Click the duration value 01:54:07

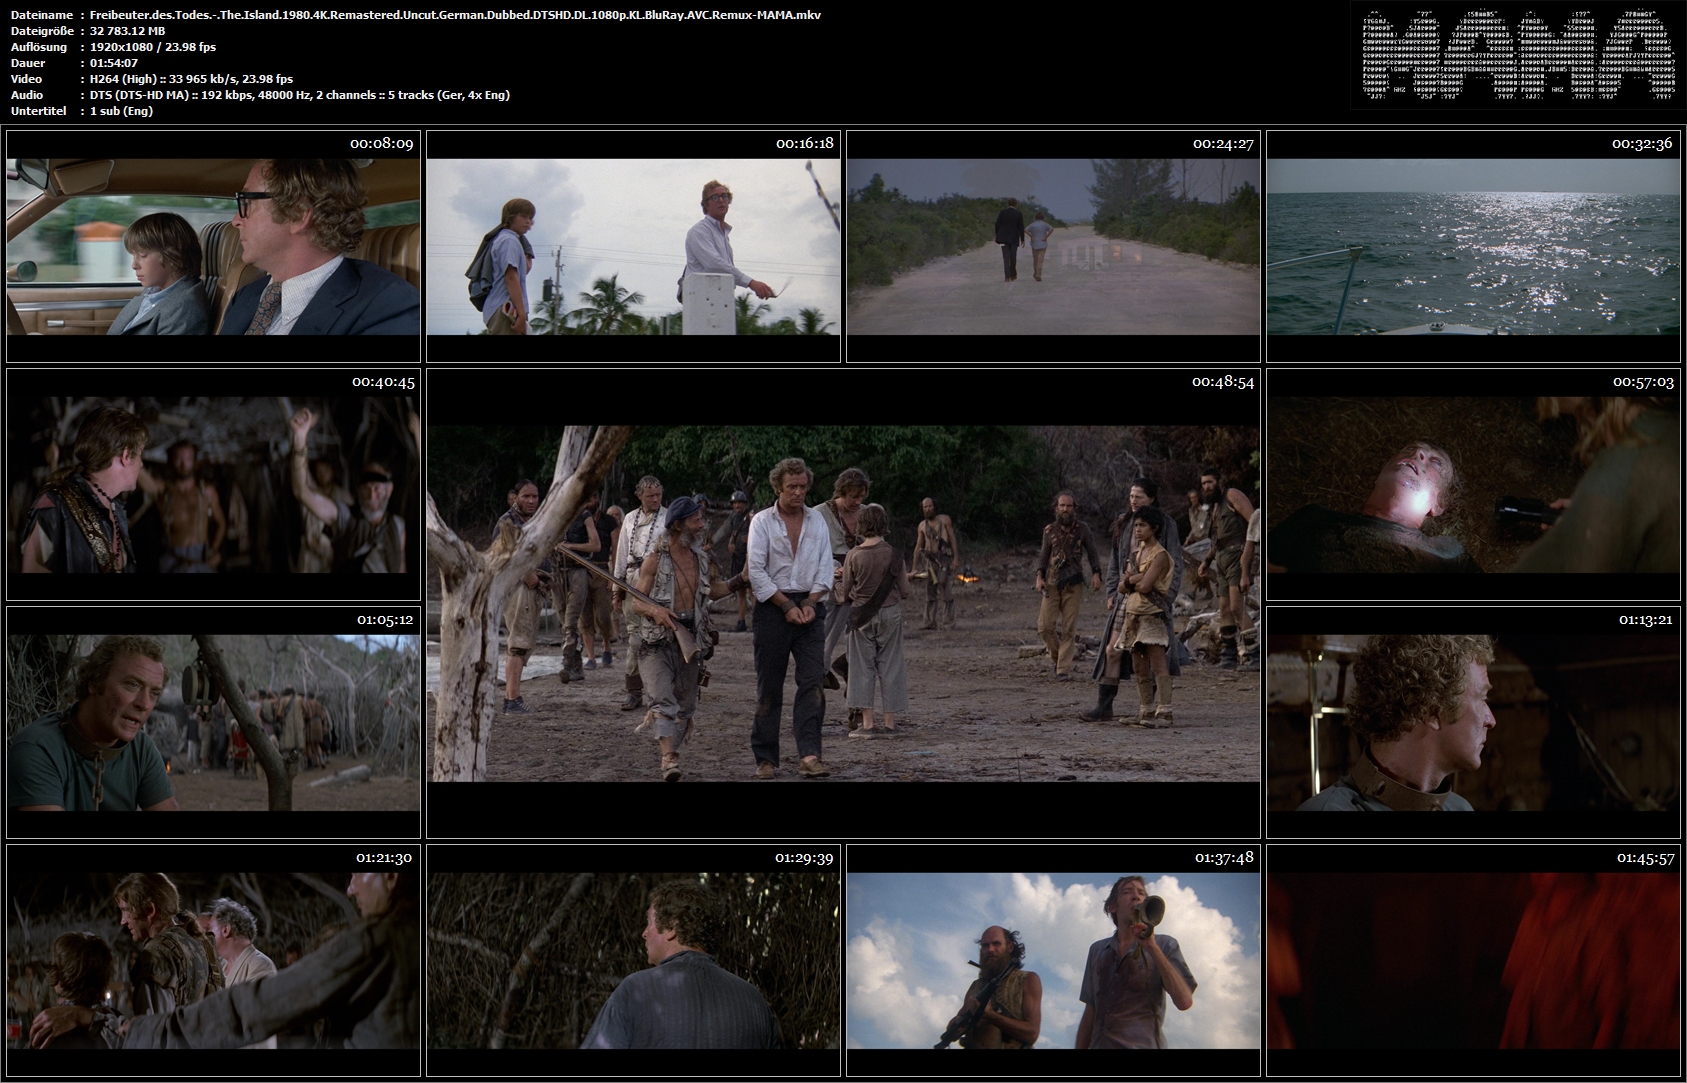114,63
